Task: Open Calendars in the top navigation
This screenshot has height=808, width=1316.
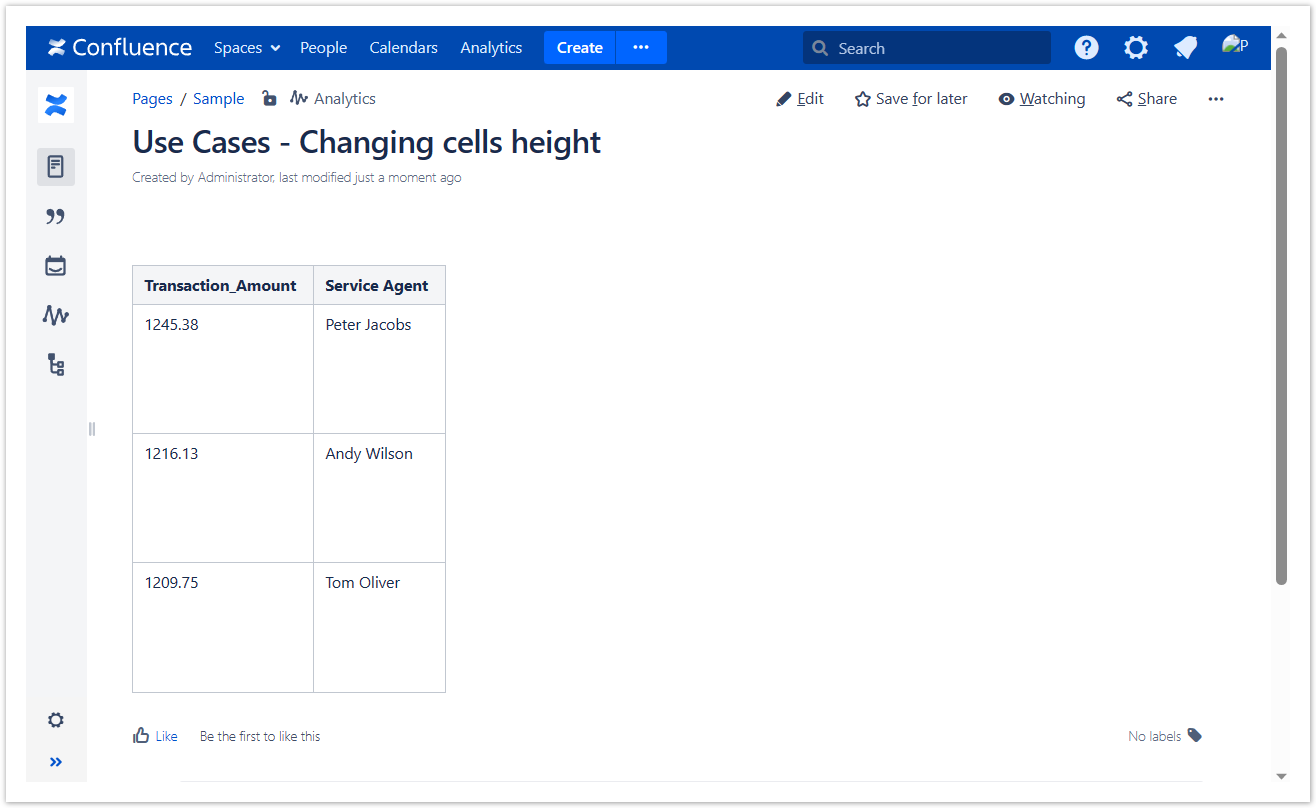Action: (403, 48)
